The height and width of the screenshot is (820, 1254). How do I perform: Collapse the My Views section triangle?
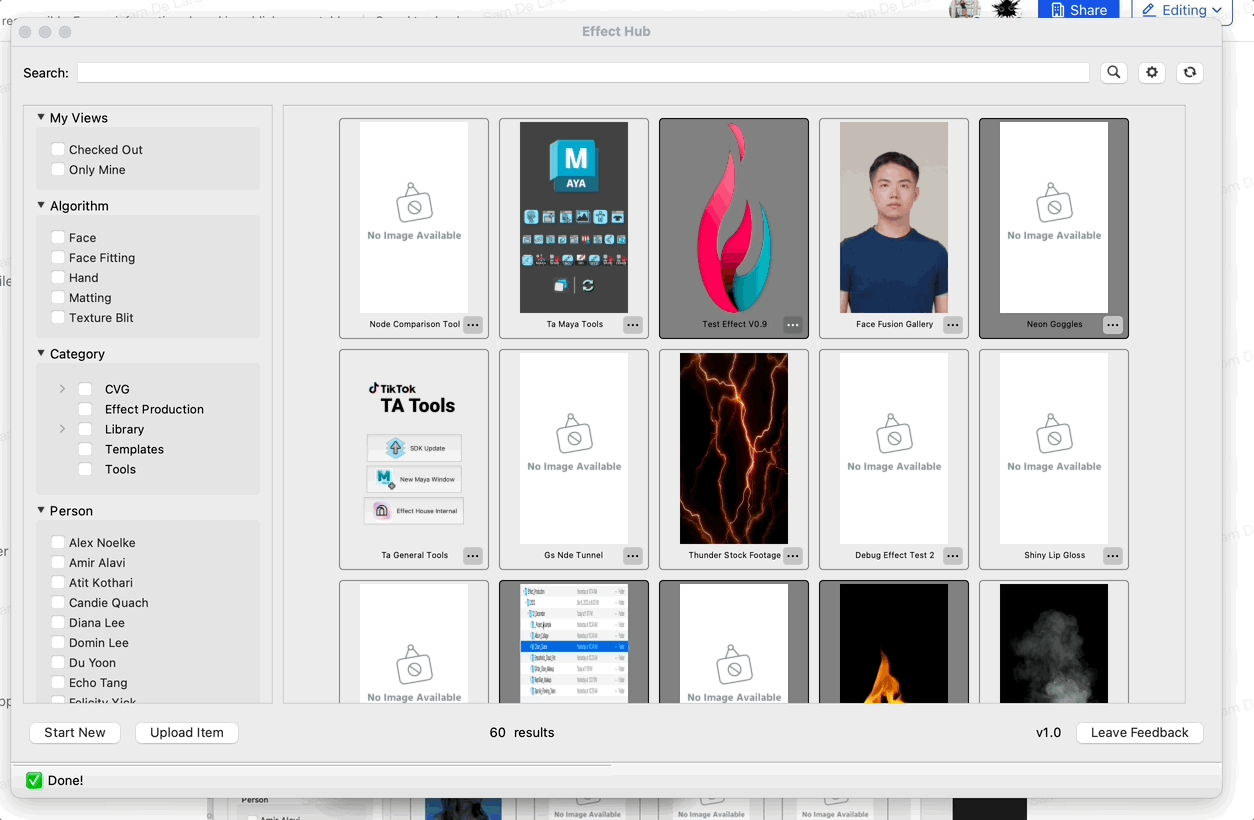(41, 118)
